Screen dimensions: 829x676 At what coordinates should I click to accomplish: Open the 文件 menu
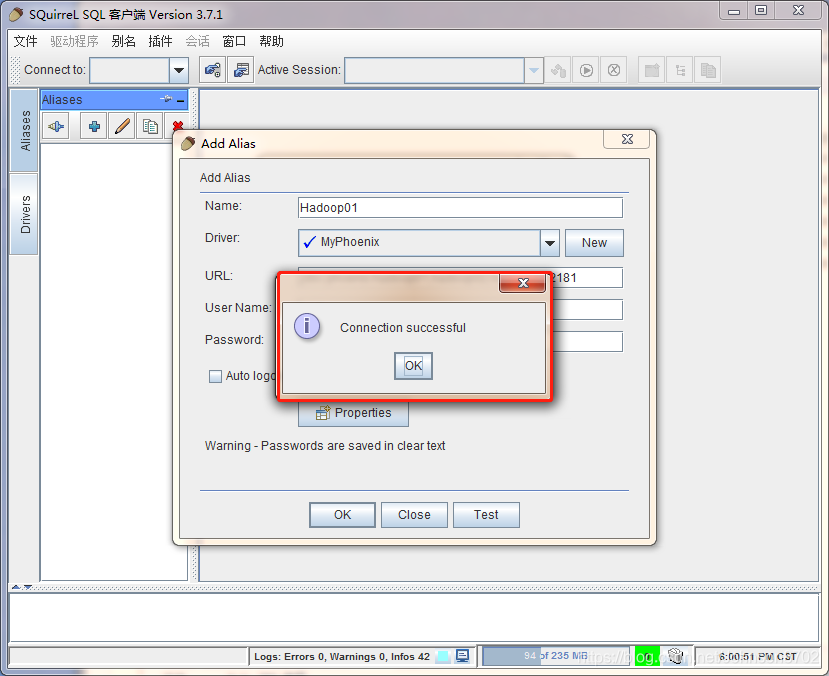[x=25, y=41]
